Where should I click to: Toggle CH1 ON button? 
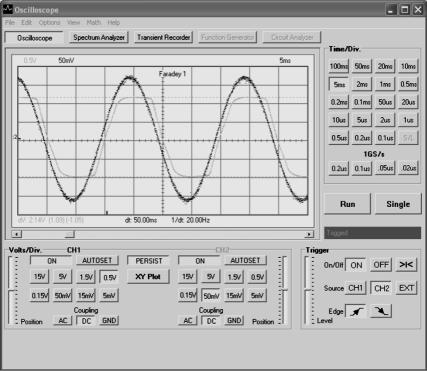pyautogui.click(x=52, y=261)
